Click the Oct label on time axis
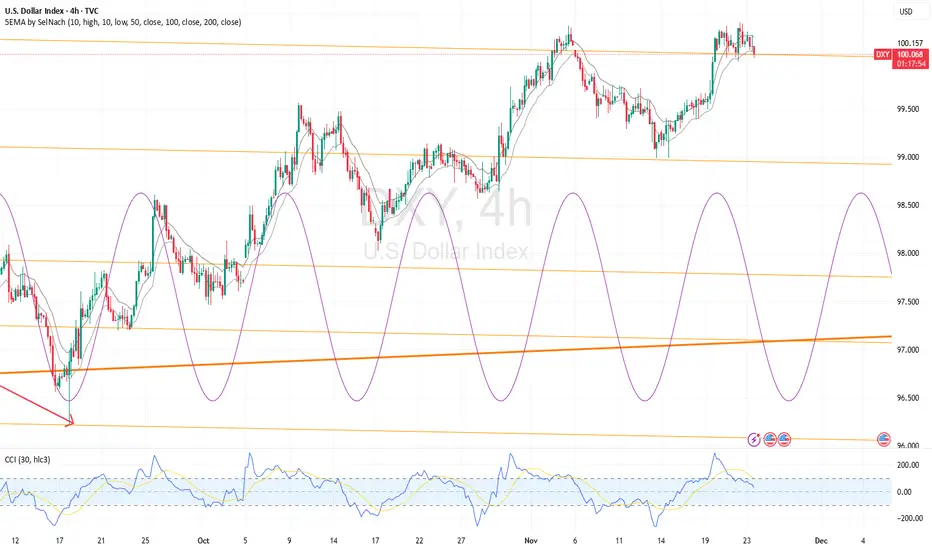932x550 pixels. [203, 540]
